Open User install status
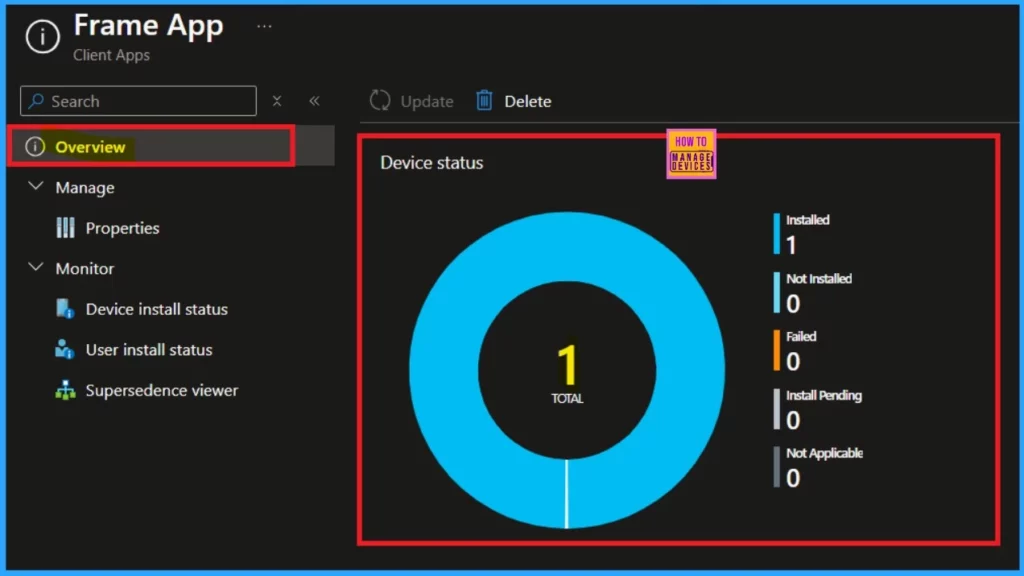The width and height of the screenshot is (1024, 576). pyautogui.click(x=149, y=350)
